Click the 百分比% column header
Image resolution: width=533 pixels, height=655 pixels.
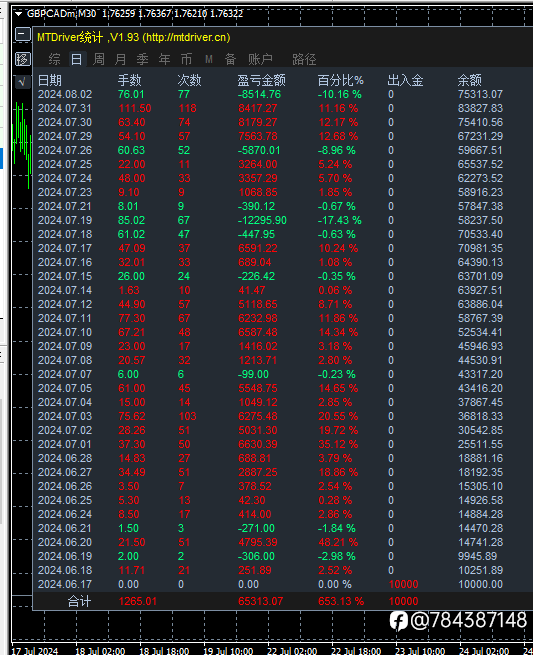(x=340, y=80)
